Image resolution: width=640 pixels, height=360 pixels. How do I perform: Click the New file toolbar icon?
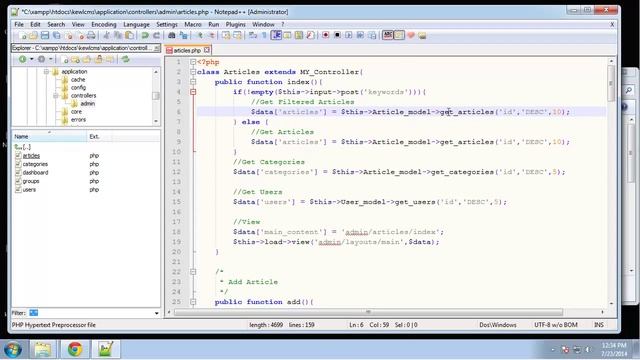22,36
